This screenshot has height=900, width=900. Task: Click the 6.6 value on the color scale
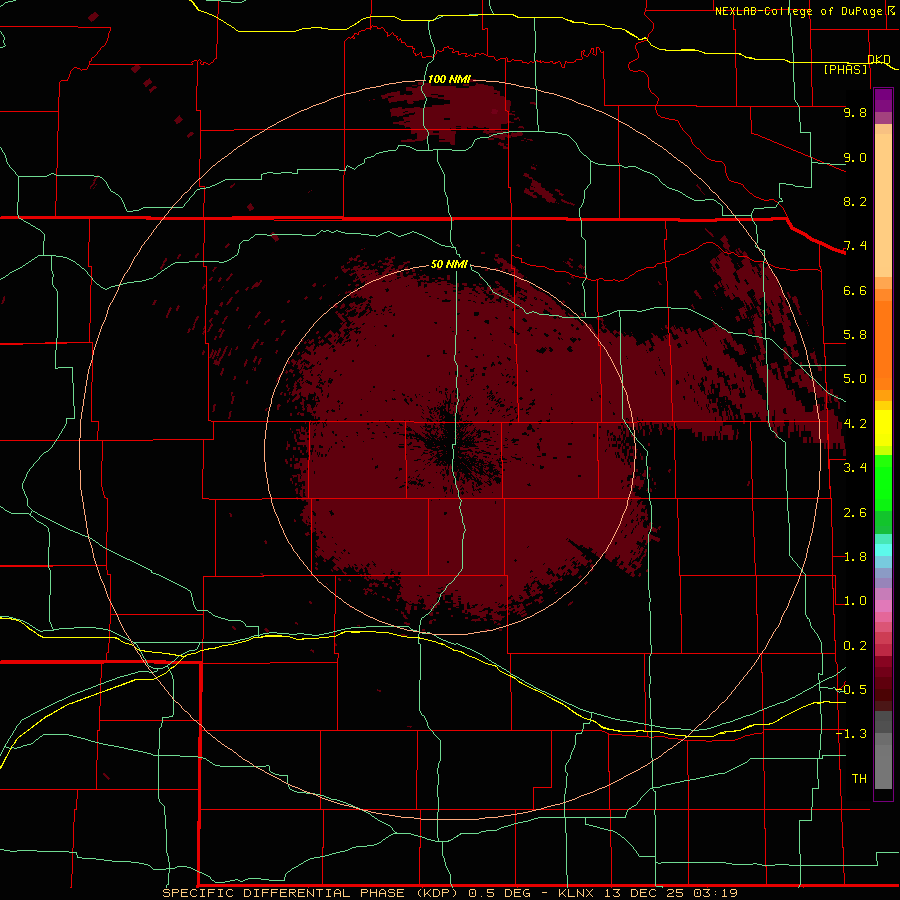tap(855, 290)
